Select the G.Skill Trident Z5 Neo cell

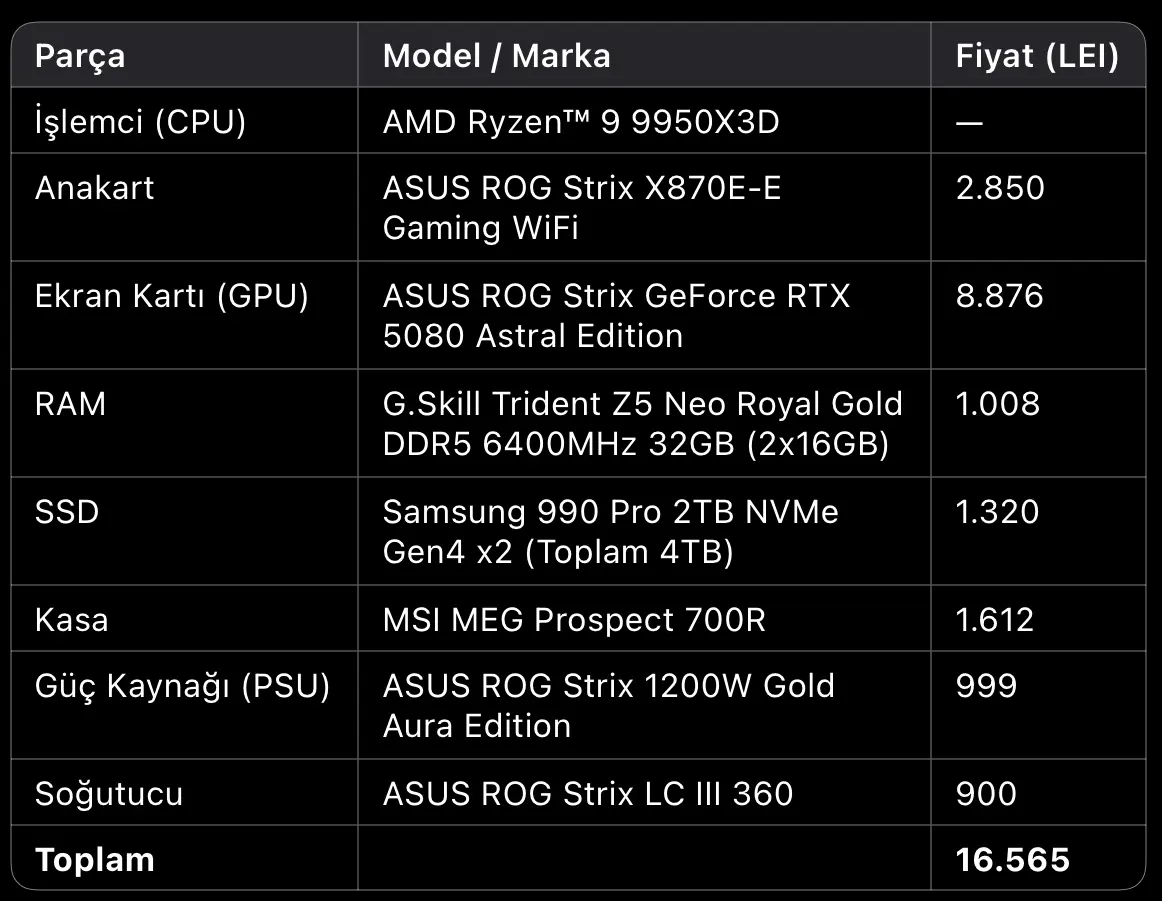point(643,424)
